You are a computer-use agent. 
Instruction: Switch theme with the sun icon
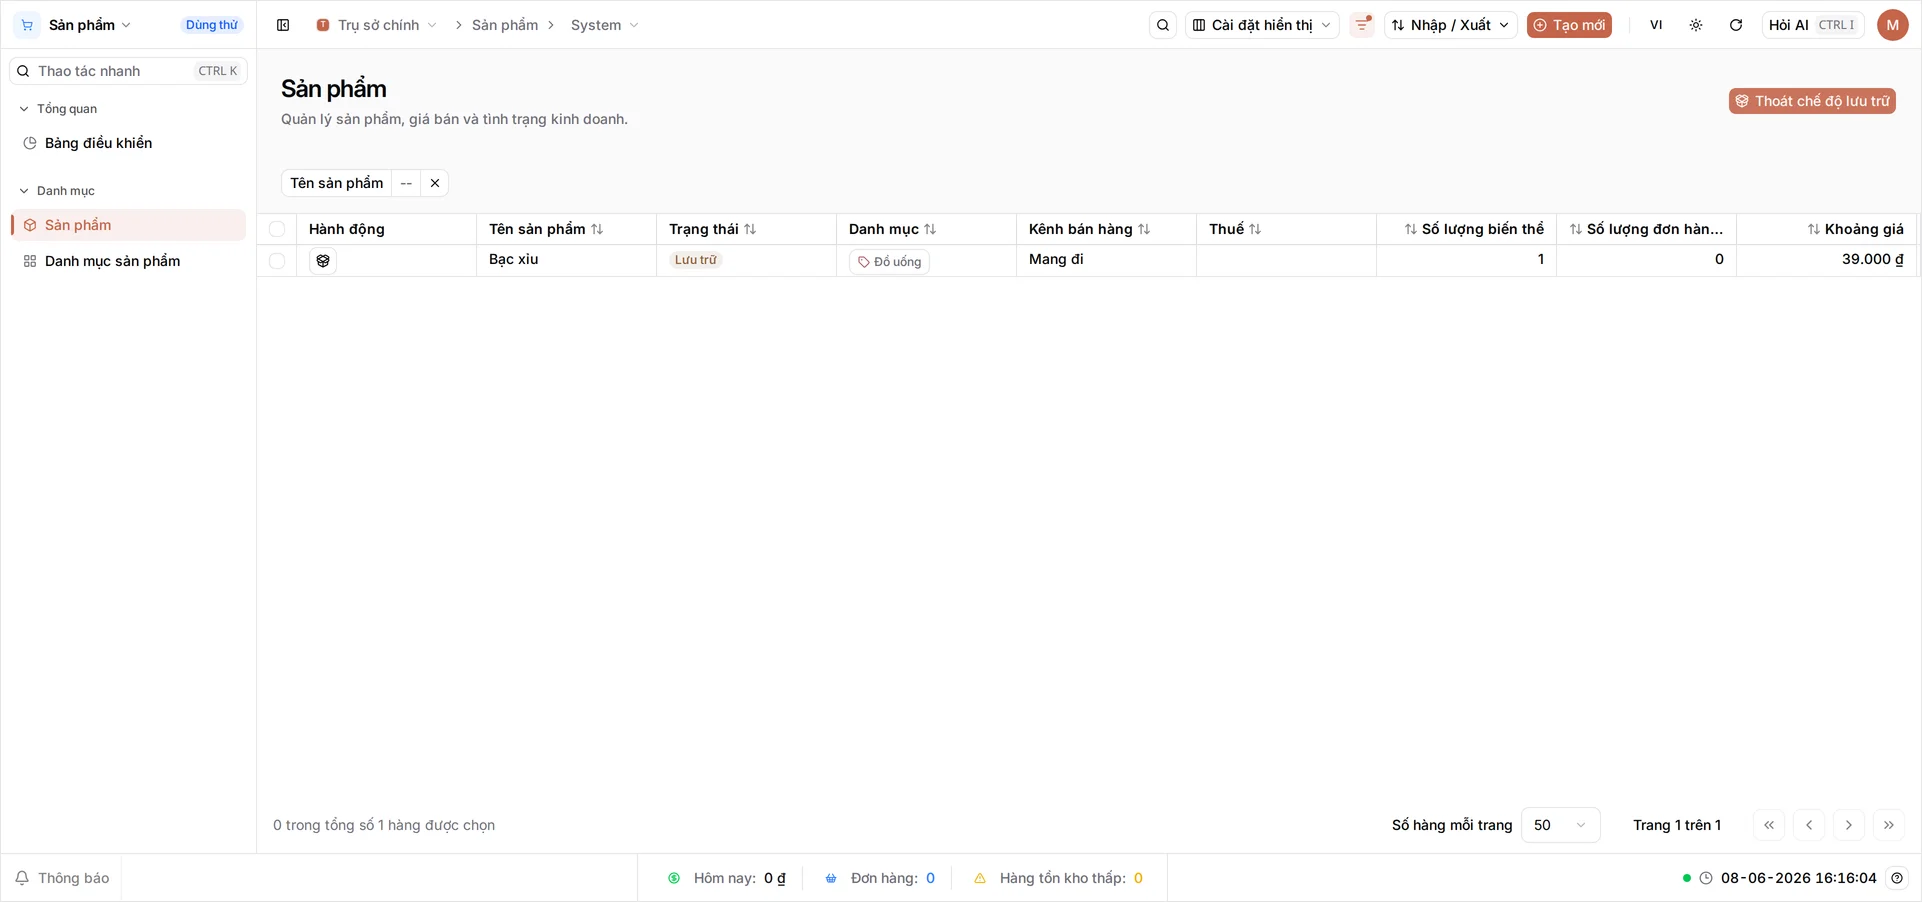pos(1696,25)
